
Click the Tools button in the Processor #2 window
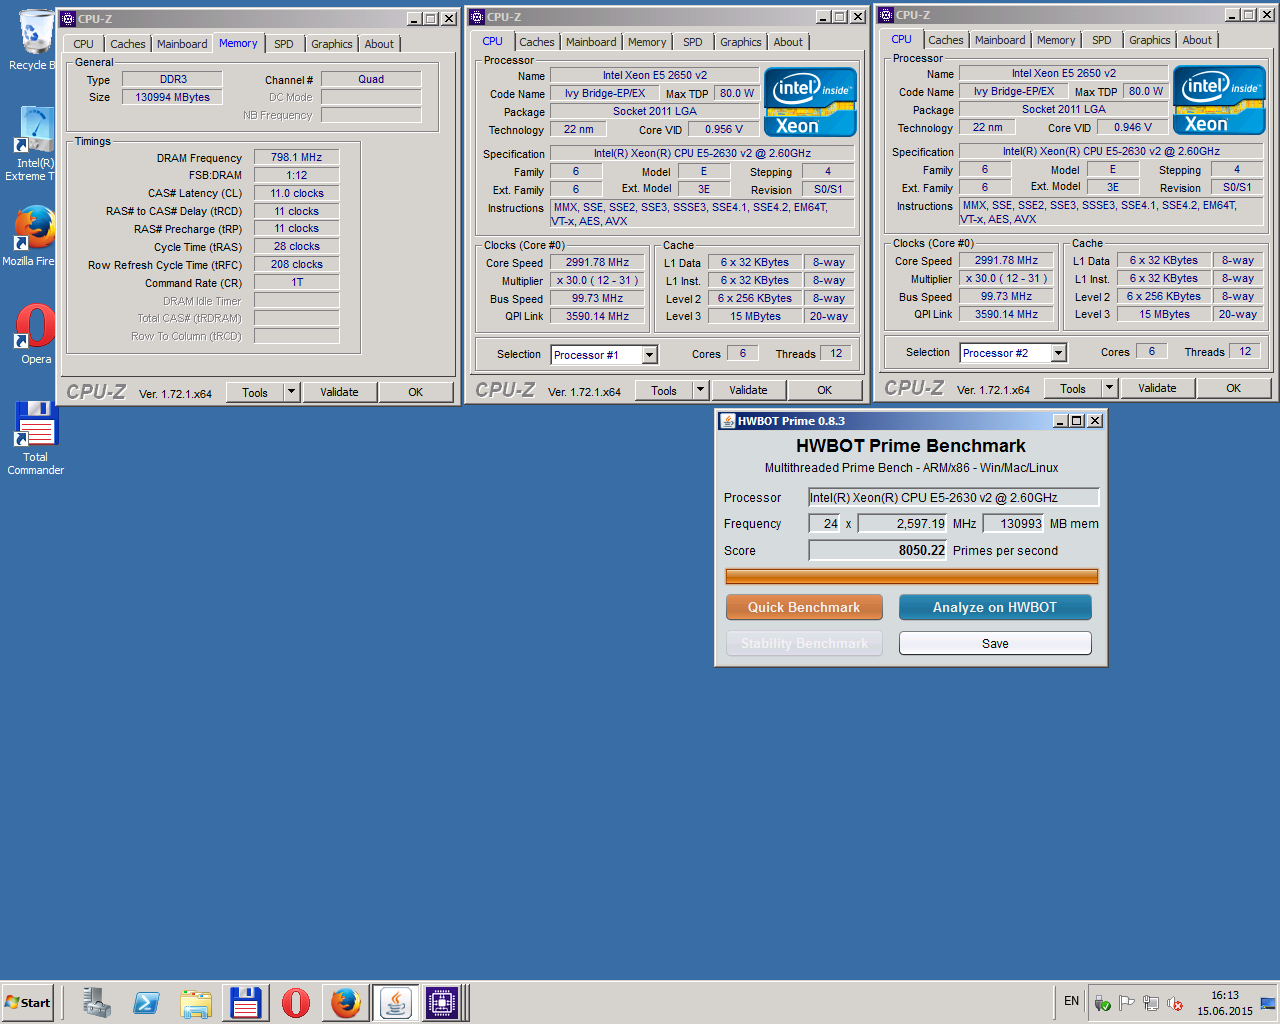coord(1073,388)
